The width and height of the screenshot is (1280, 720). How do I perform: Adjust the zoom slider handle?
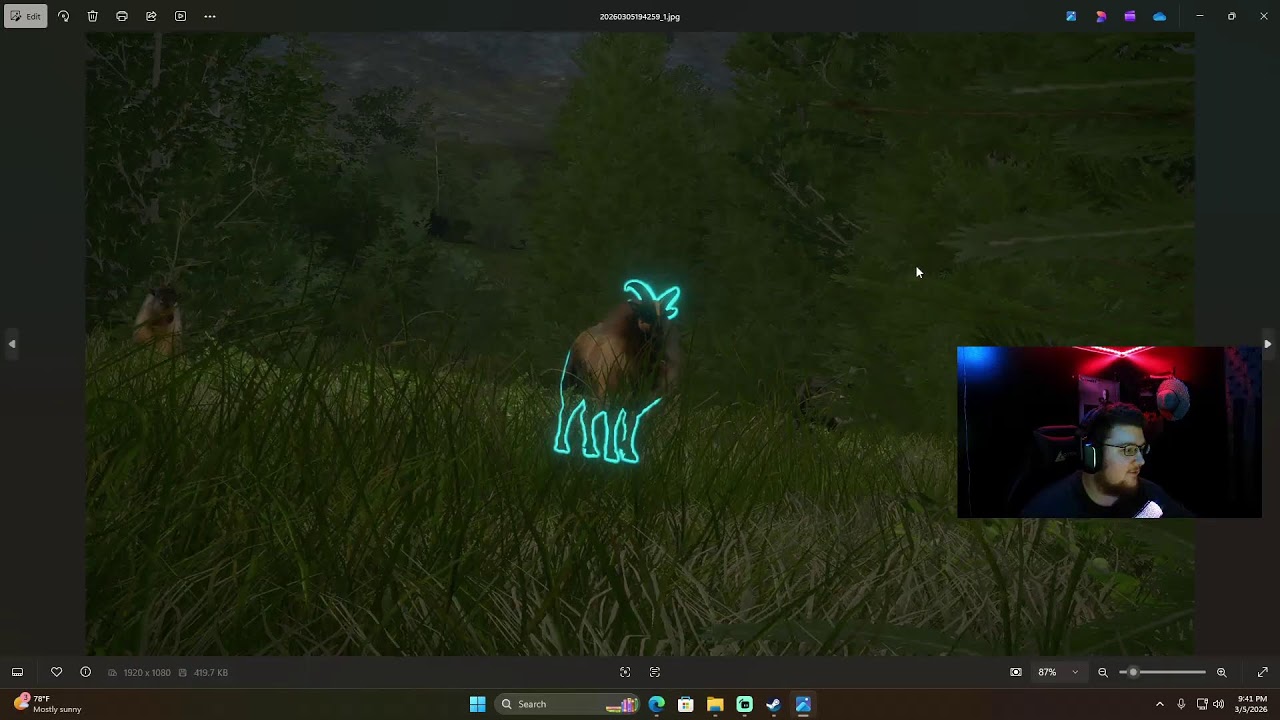click(x=1133, y=672)
